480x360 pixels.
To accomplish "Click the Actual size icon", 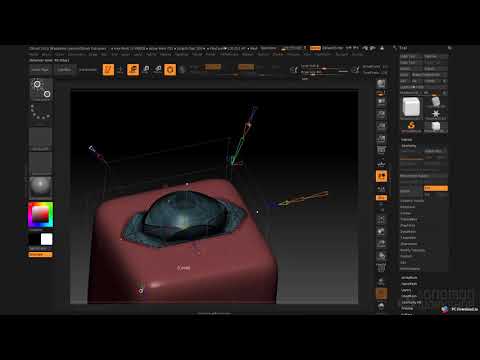I will (381, 127).
